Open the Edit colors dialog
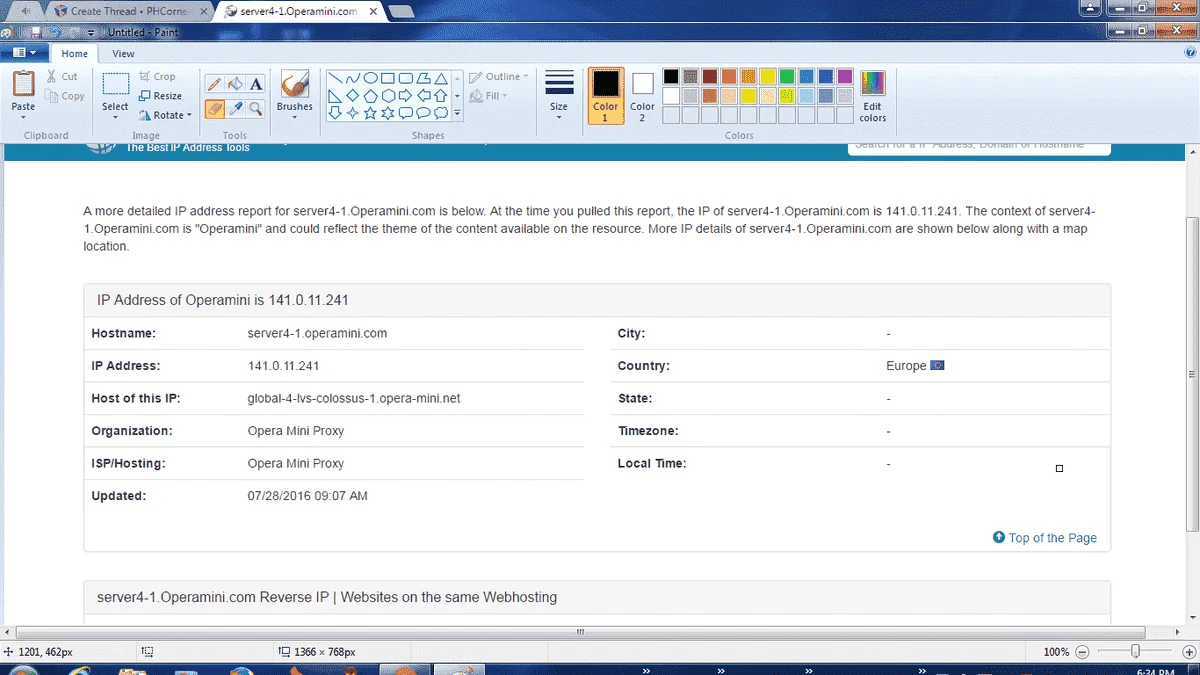This screenshot has height=675, width=1200. coord(873,97)
